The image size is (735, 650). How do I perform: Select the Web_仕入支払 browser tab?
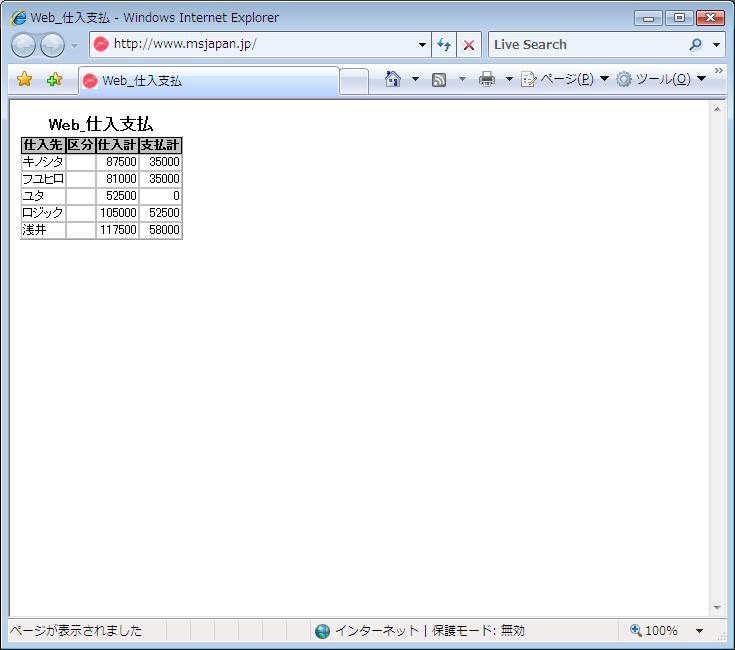[209, 81]
